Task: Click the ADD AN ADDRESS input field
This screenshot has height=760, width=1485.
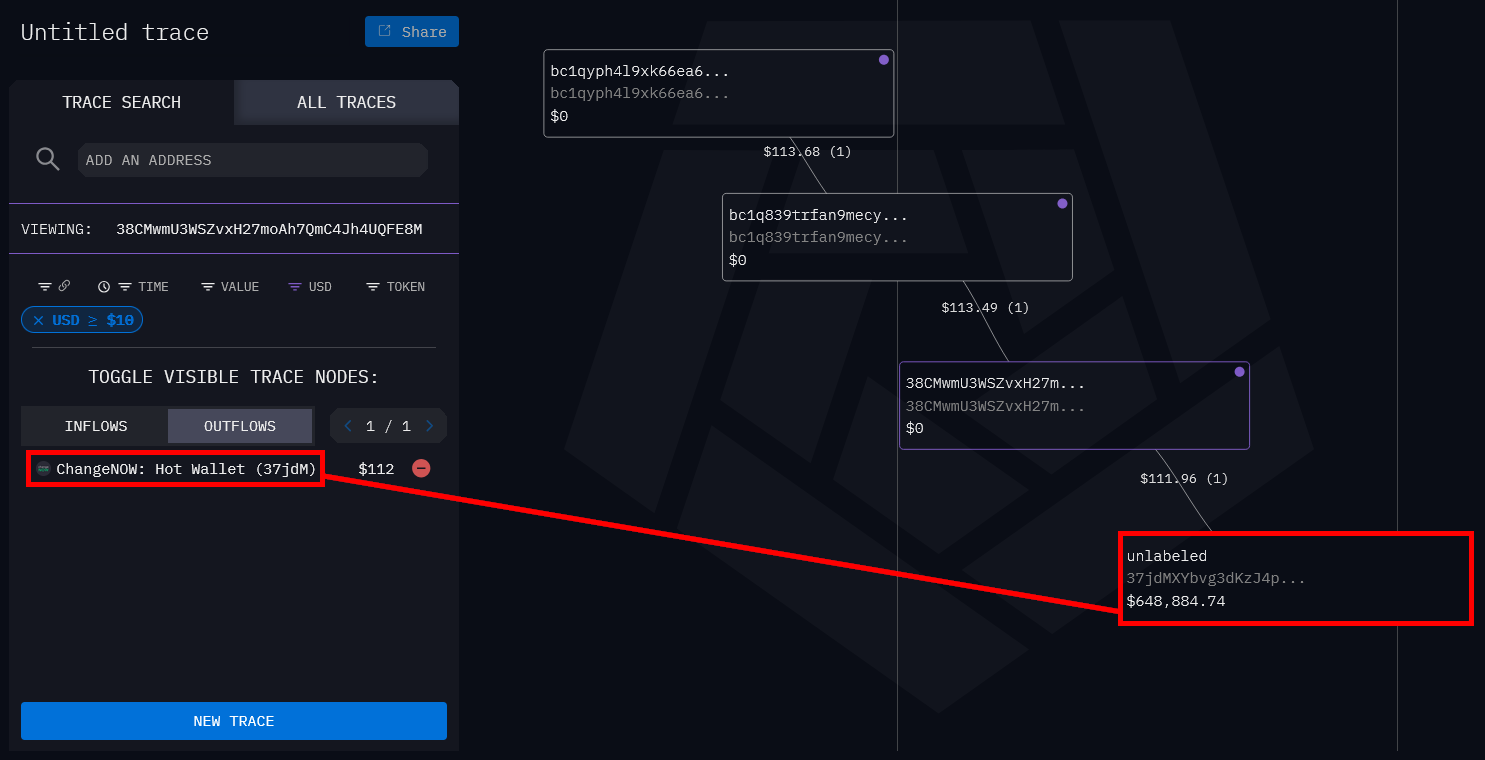Action: 252,160
